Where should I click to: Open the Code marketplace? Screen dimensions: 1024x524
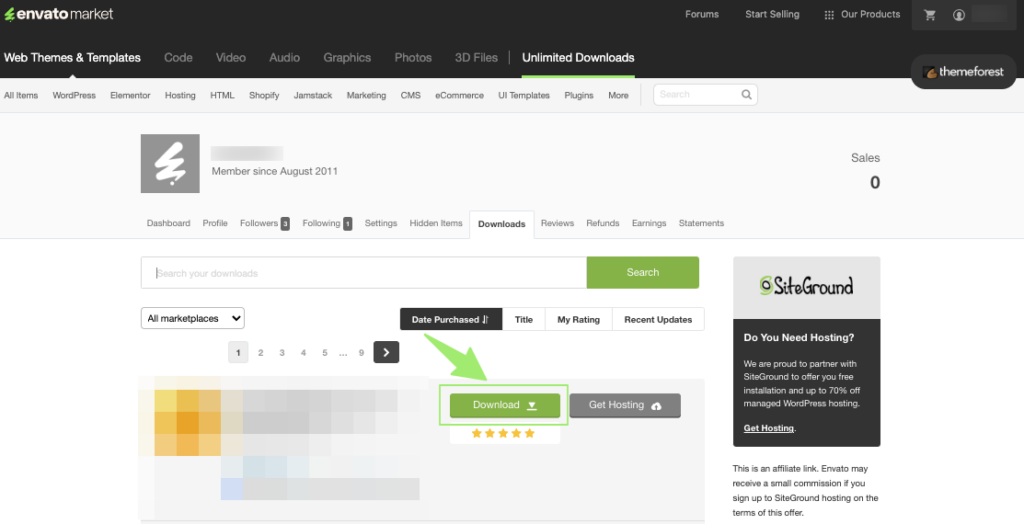click(x=178, y=57)
